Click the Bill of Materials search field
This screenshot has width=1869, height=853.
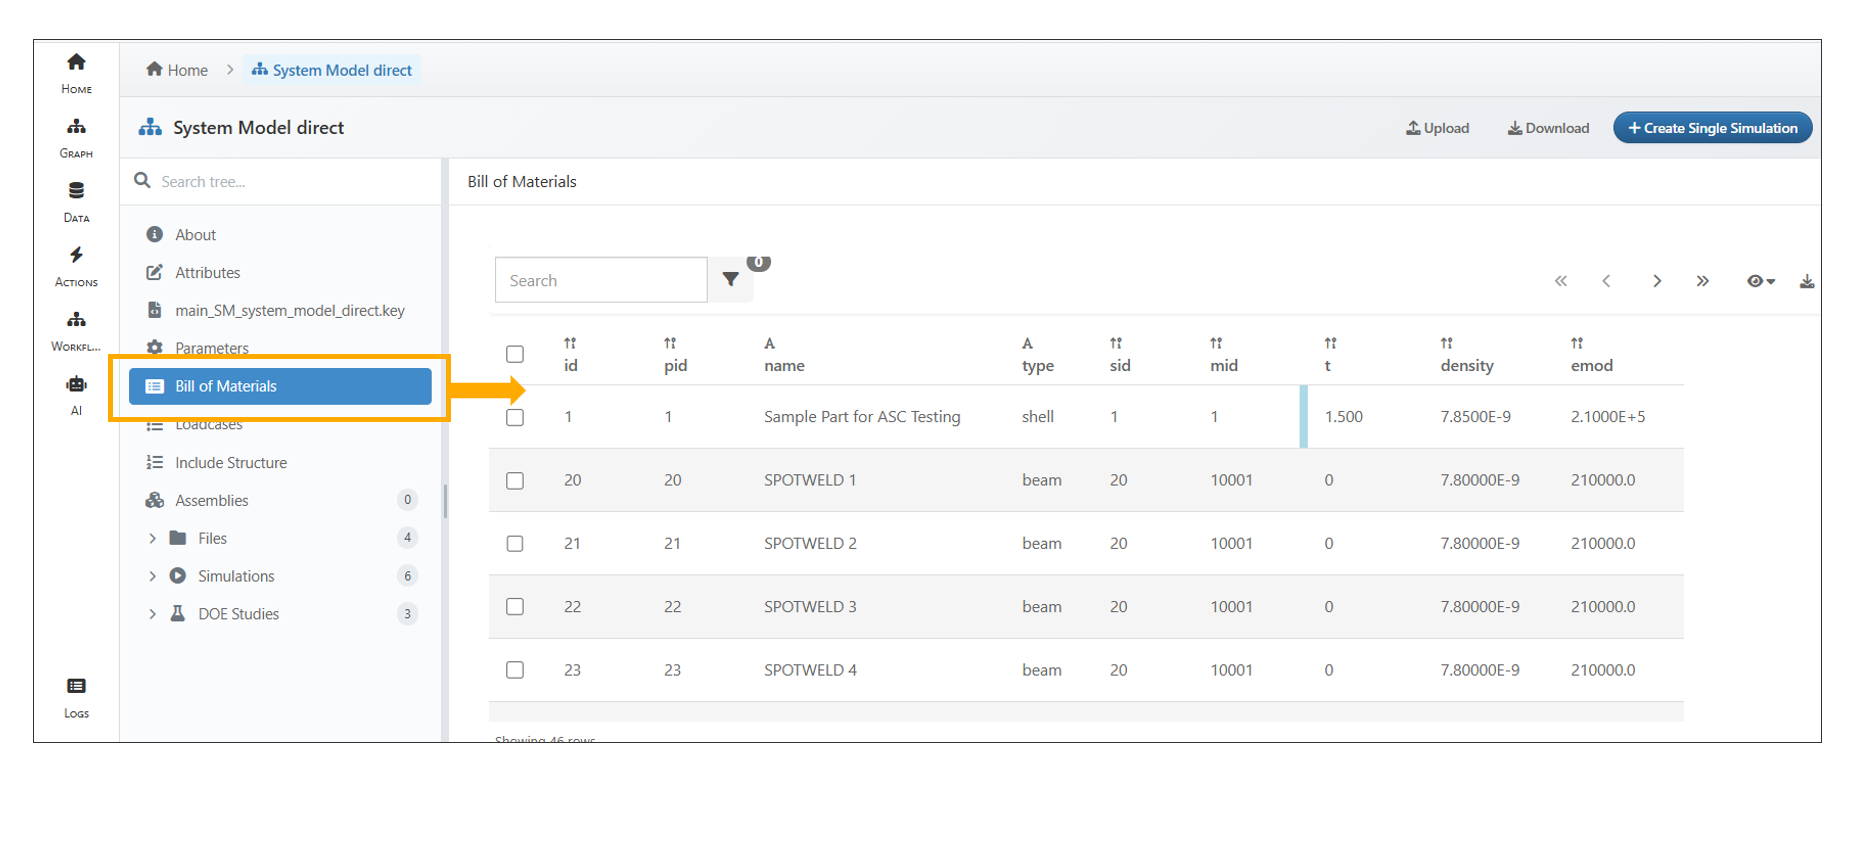pos(601,281)
